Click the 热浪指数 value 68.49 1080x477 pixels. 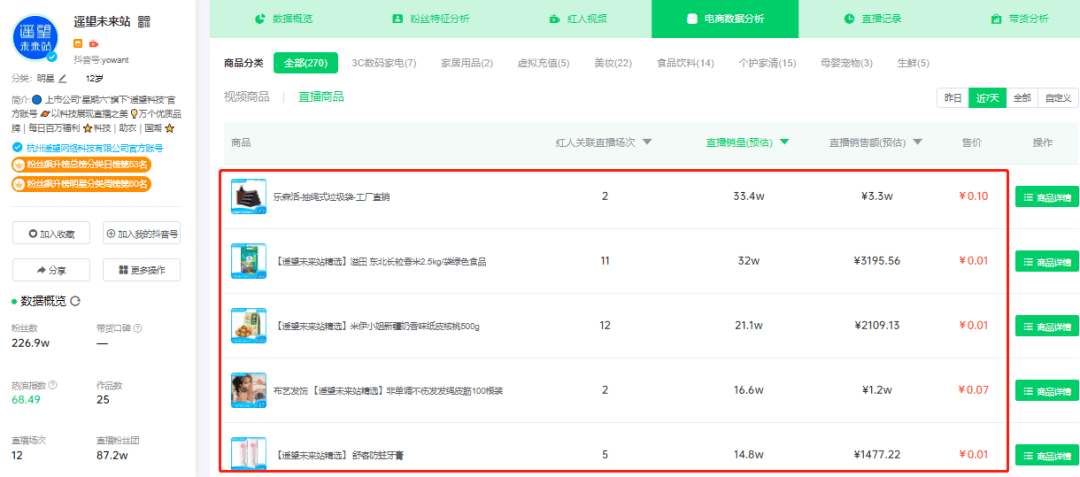tap(25, 399)
